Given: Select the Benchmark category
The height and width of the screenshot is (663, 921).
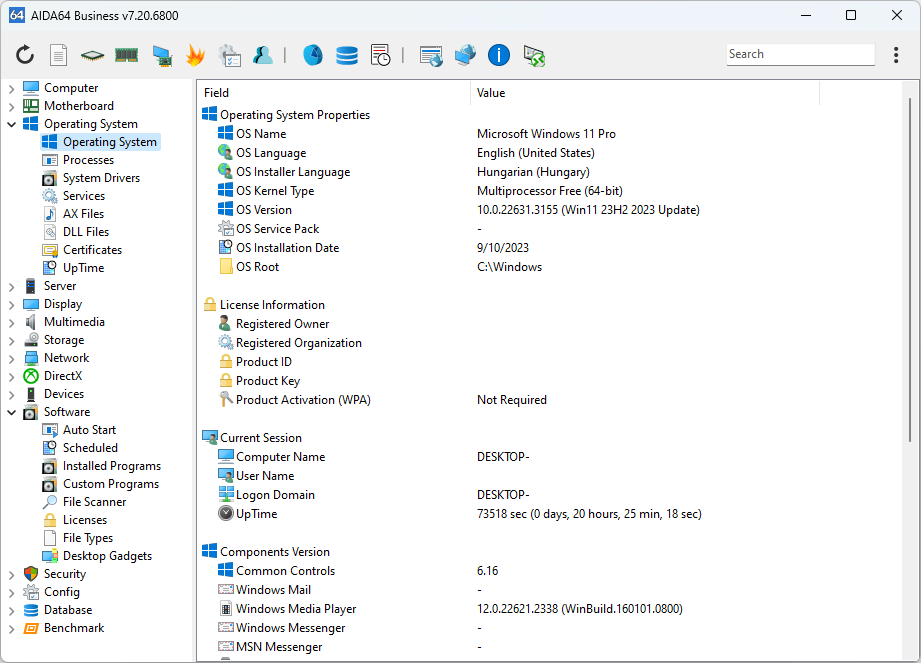Looking at the screenshot, I should 70,627.
